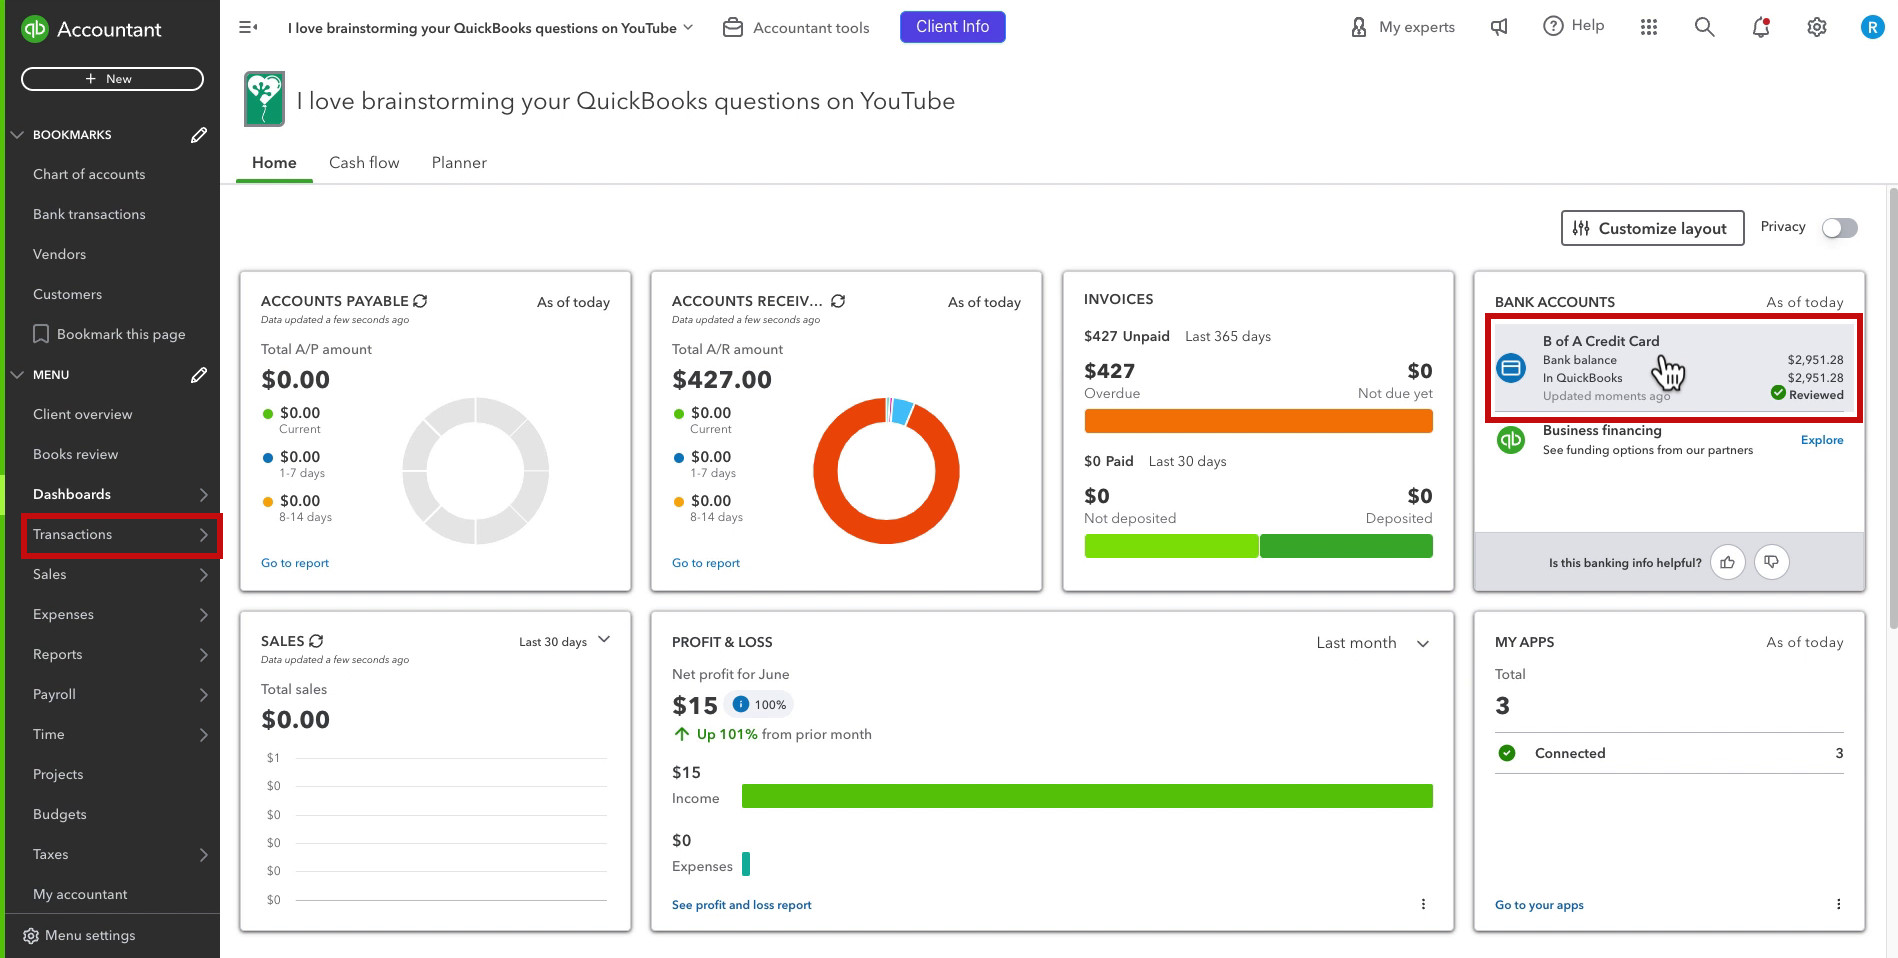1898x958 pixels.
Task: Refresh Accounts Receivable data
Action: [x=838, y=301]
